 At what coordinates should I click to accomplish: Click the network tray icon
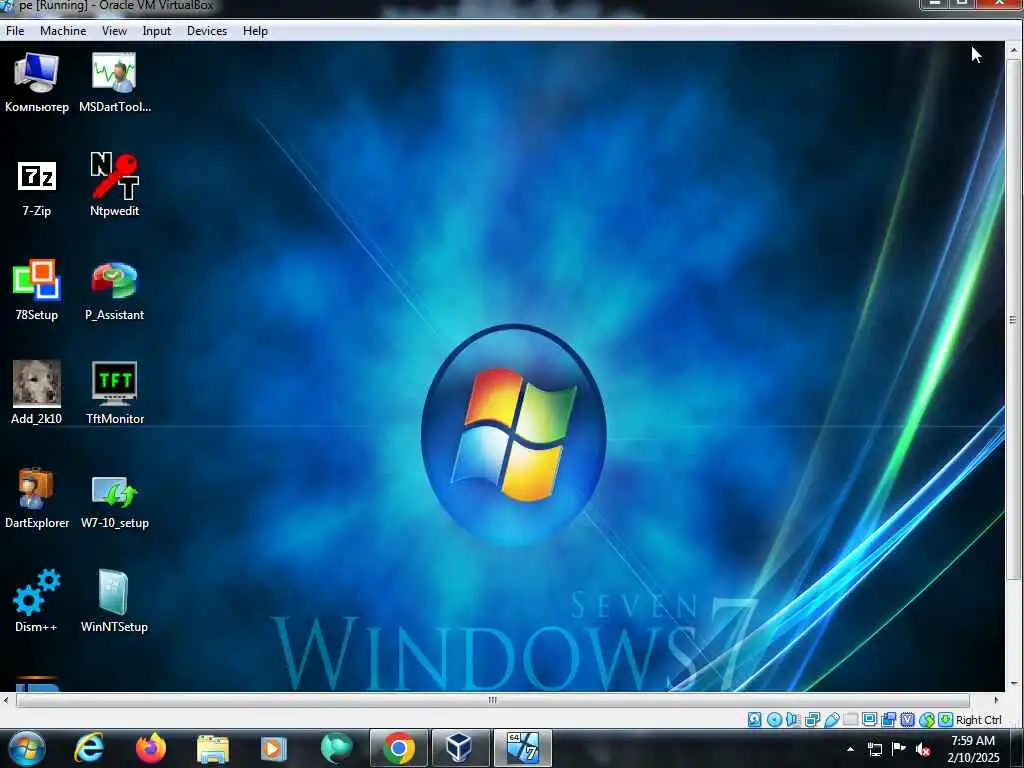(874, 749)
